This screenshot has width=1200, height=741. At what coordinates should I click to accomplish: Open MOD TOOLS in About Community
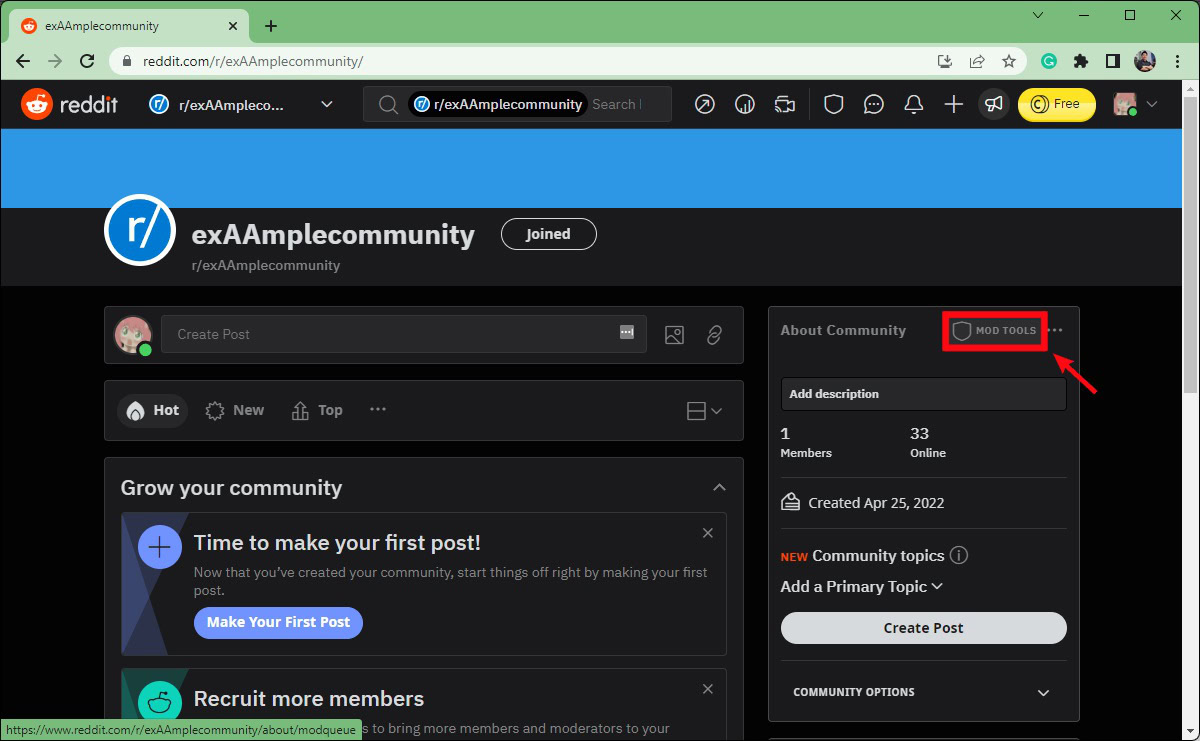[994, 330]
